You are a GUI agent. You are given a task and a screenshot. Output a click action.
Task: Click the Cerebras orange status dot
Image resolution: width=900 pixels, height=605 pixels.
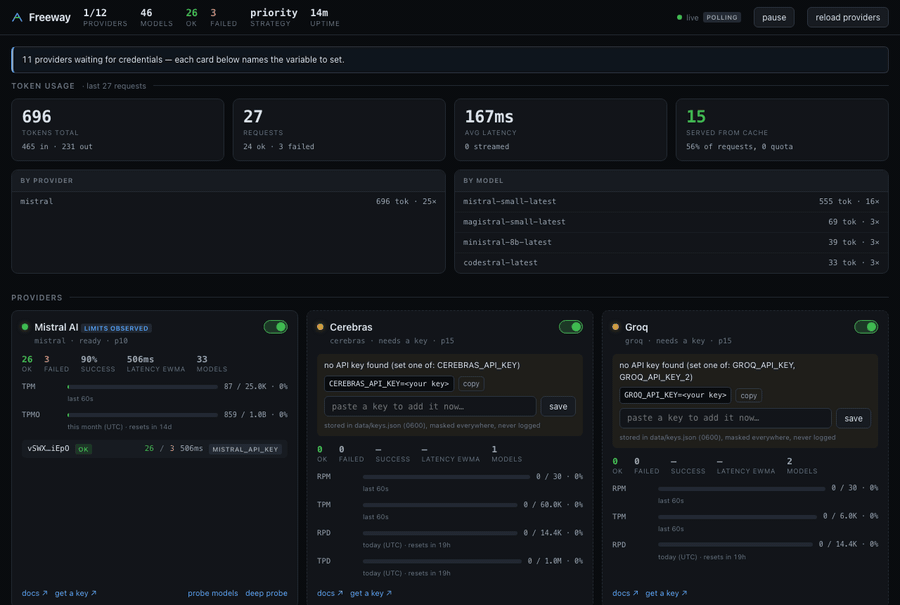point(320,327)
